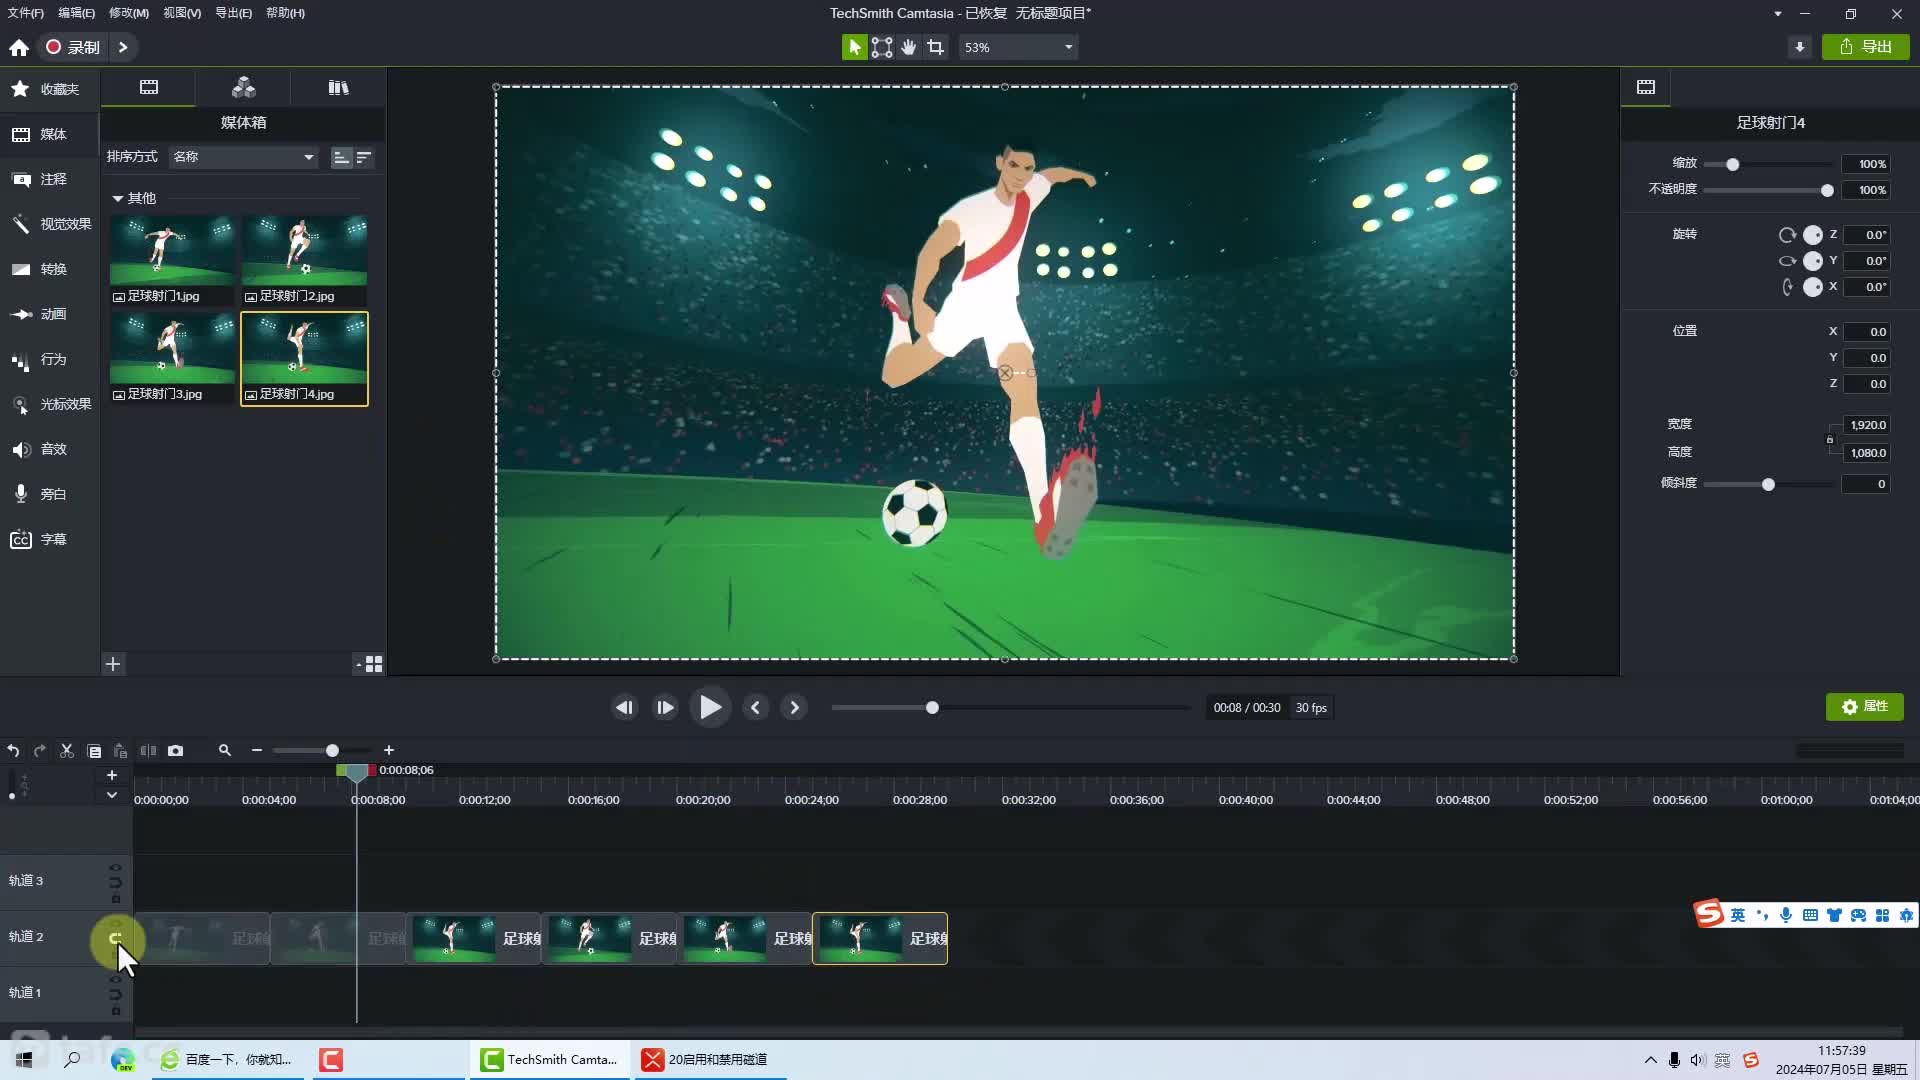This screenshot has width=1920, height=1080.
Task: Open the Captions (字幕) section
Action: 50,539
